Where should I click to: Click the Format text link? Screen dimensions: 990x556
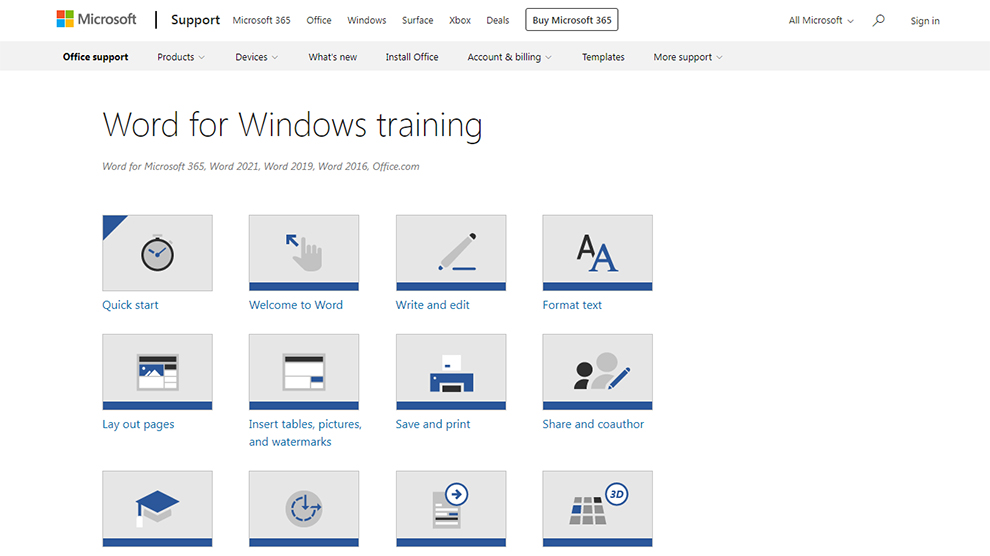coord(572,305)
